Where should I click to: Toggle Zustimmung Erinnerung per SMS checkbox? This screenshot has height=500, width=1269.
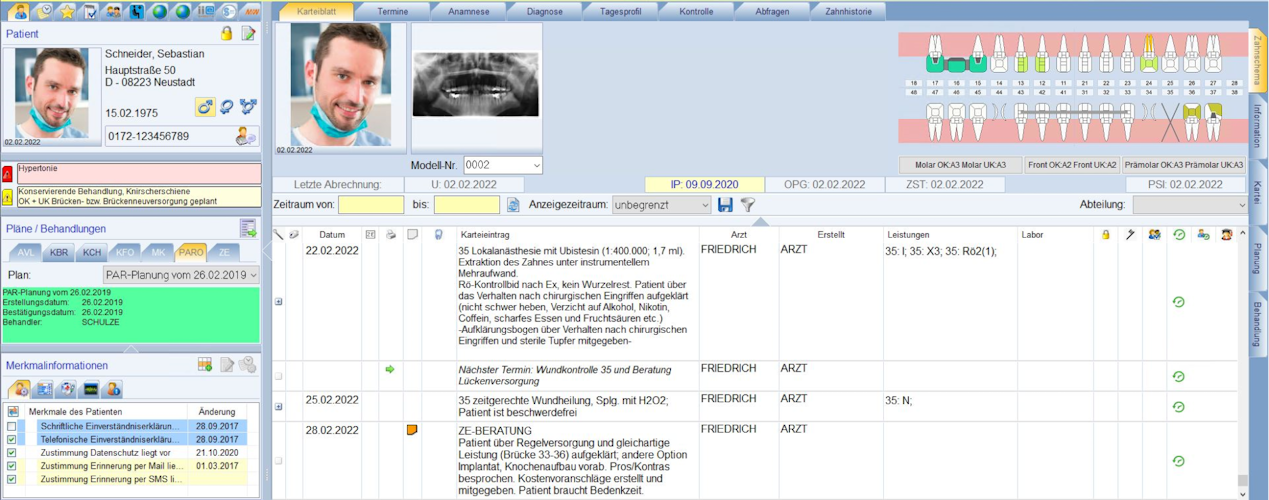click(x=12, y=479)
